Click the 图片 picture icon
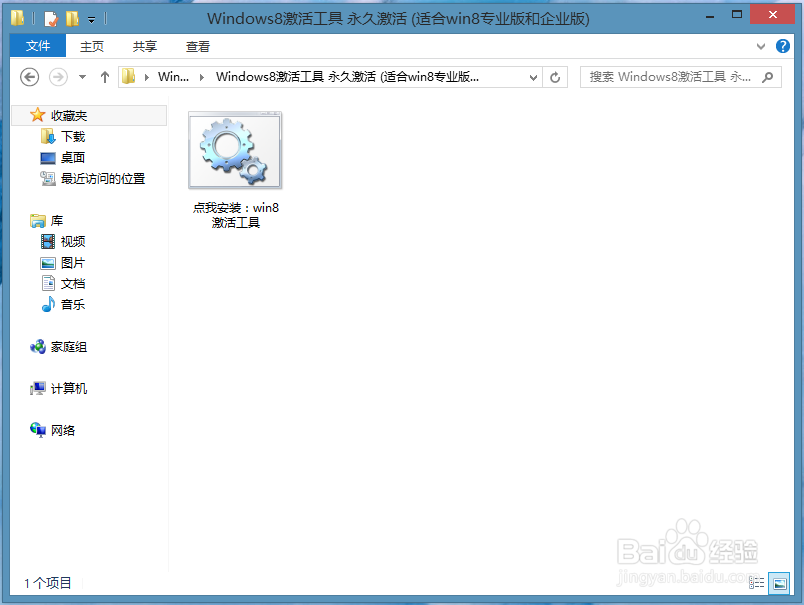Image resolution: width=804 pixels, height=605 pixels. click(x=48, y=263)
